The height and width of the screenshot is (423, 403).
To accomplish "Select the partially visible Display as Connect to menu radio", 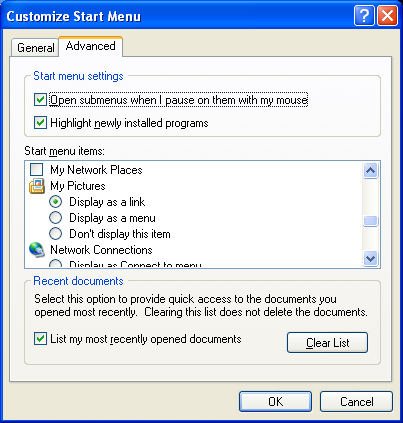I will pos(55,264).
